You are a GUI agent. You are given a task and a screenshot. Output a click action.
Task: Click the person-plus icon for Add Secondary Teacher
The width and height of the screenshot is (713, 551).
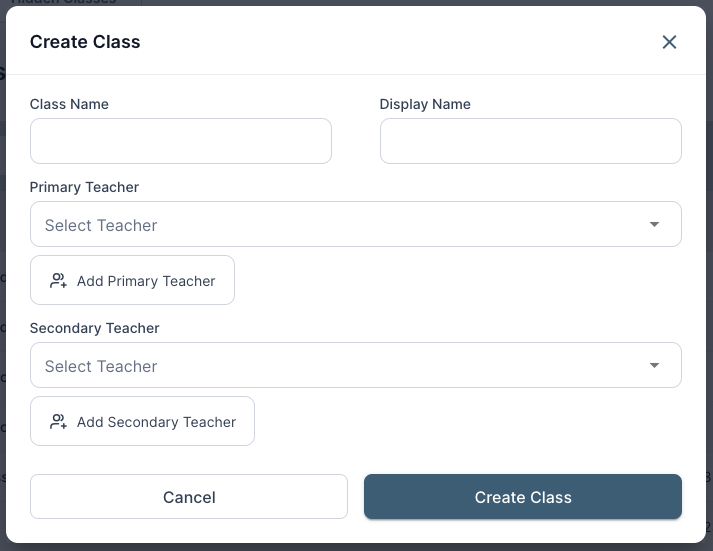pyautogui.click(x=59, y=422)
